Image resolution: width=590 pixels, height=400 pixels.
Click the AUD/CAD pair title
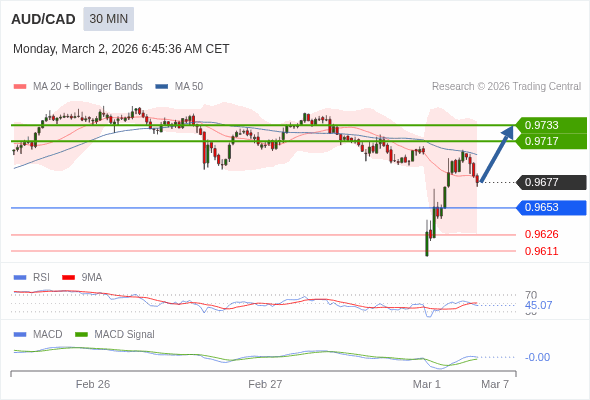[x=43, y=19]
